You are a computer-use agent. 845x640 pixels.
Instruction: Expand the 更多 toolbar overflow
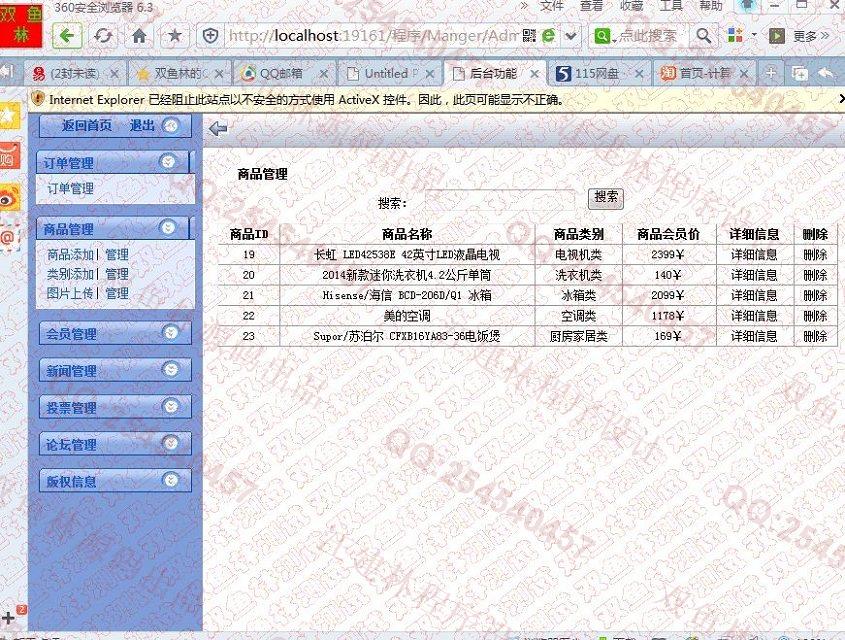coord(812,36)
